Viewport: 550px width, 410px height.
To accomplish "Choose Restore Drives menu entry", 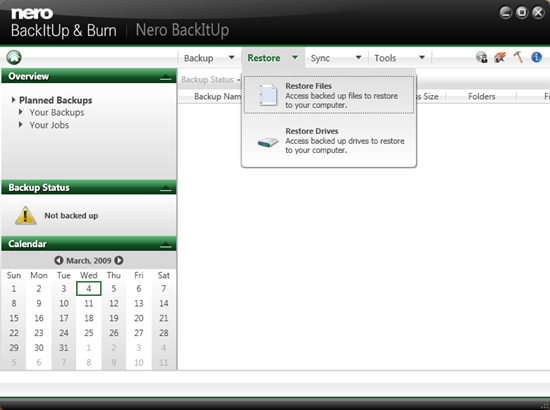I will tap(329, 140).
